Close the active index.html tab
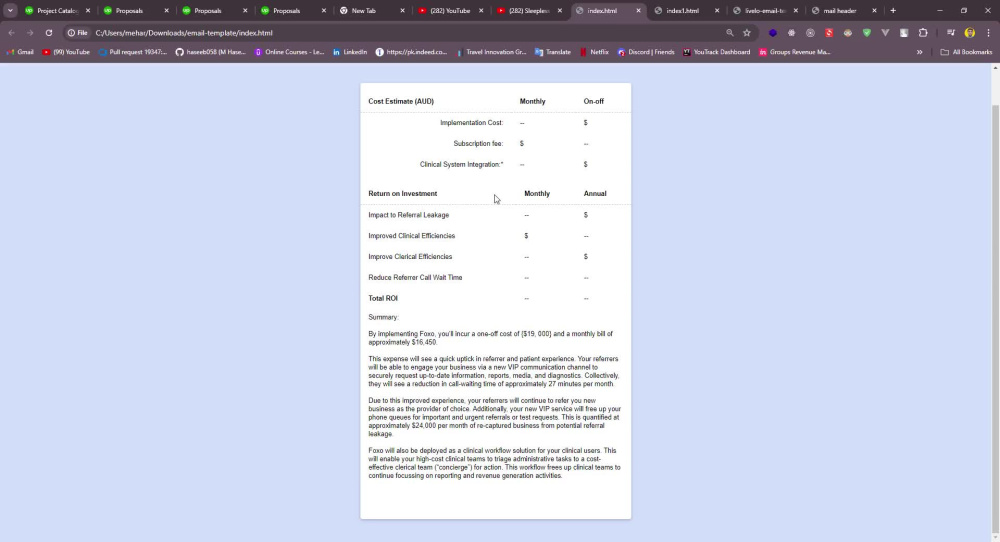 (638, 11)
